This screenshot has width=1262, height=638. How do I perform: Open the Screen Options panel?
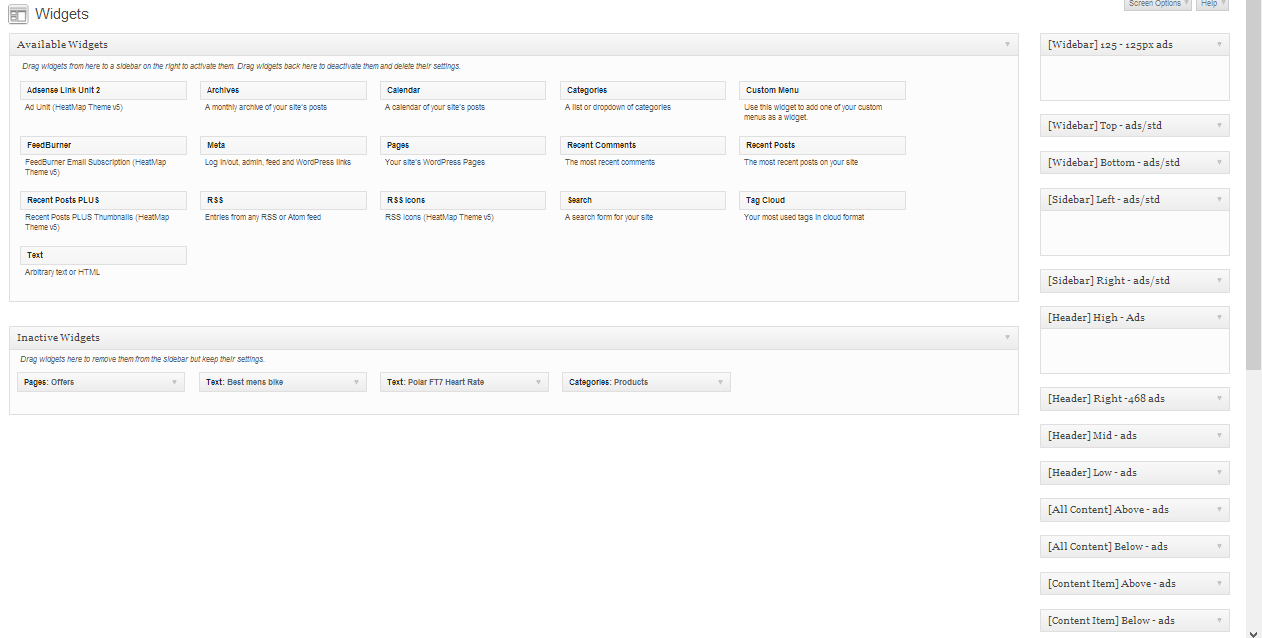pyautogui.click(x=1158, y=4)
